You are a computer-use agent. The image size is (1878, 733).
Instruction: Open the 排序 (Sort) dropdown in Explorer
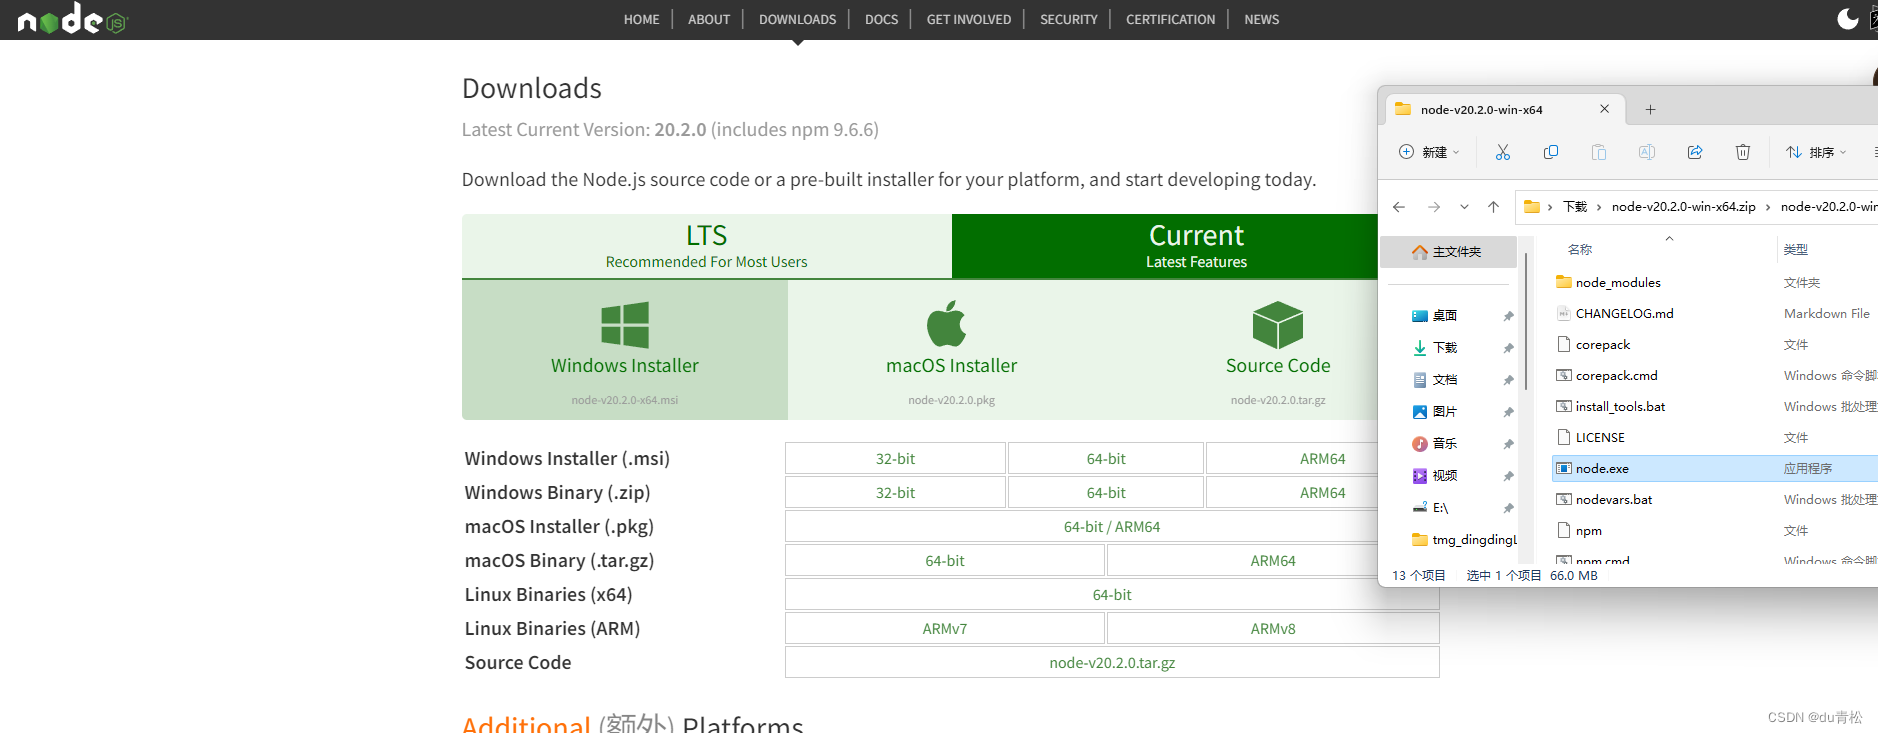[x=1816, y=152]
